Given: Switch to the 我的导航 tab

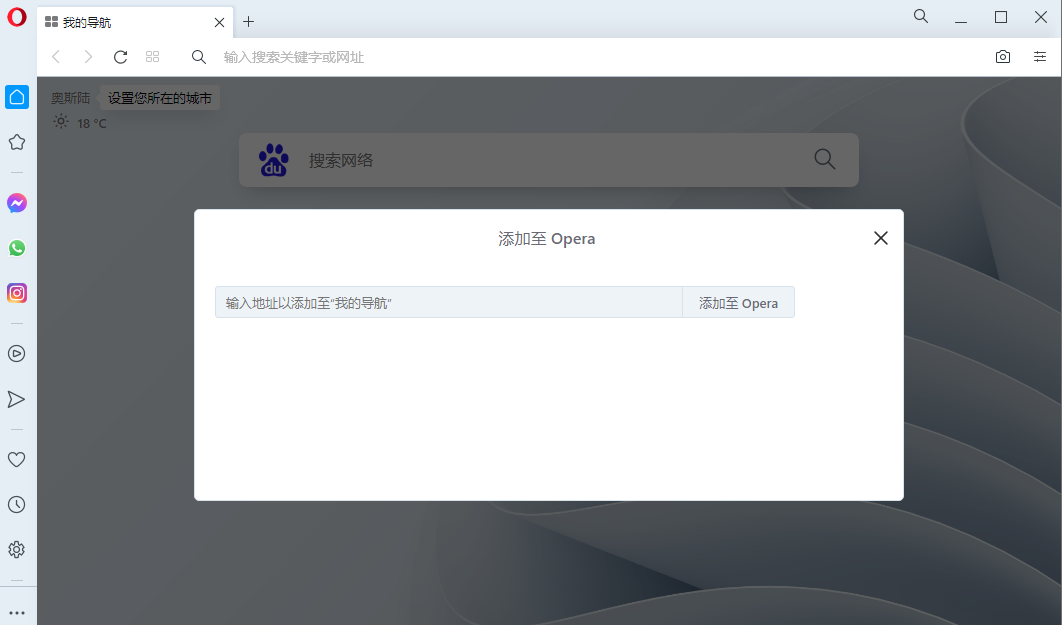Looking at the screenshot, I should coord(120,21).
